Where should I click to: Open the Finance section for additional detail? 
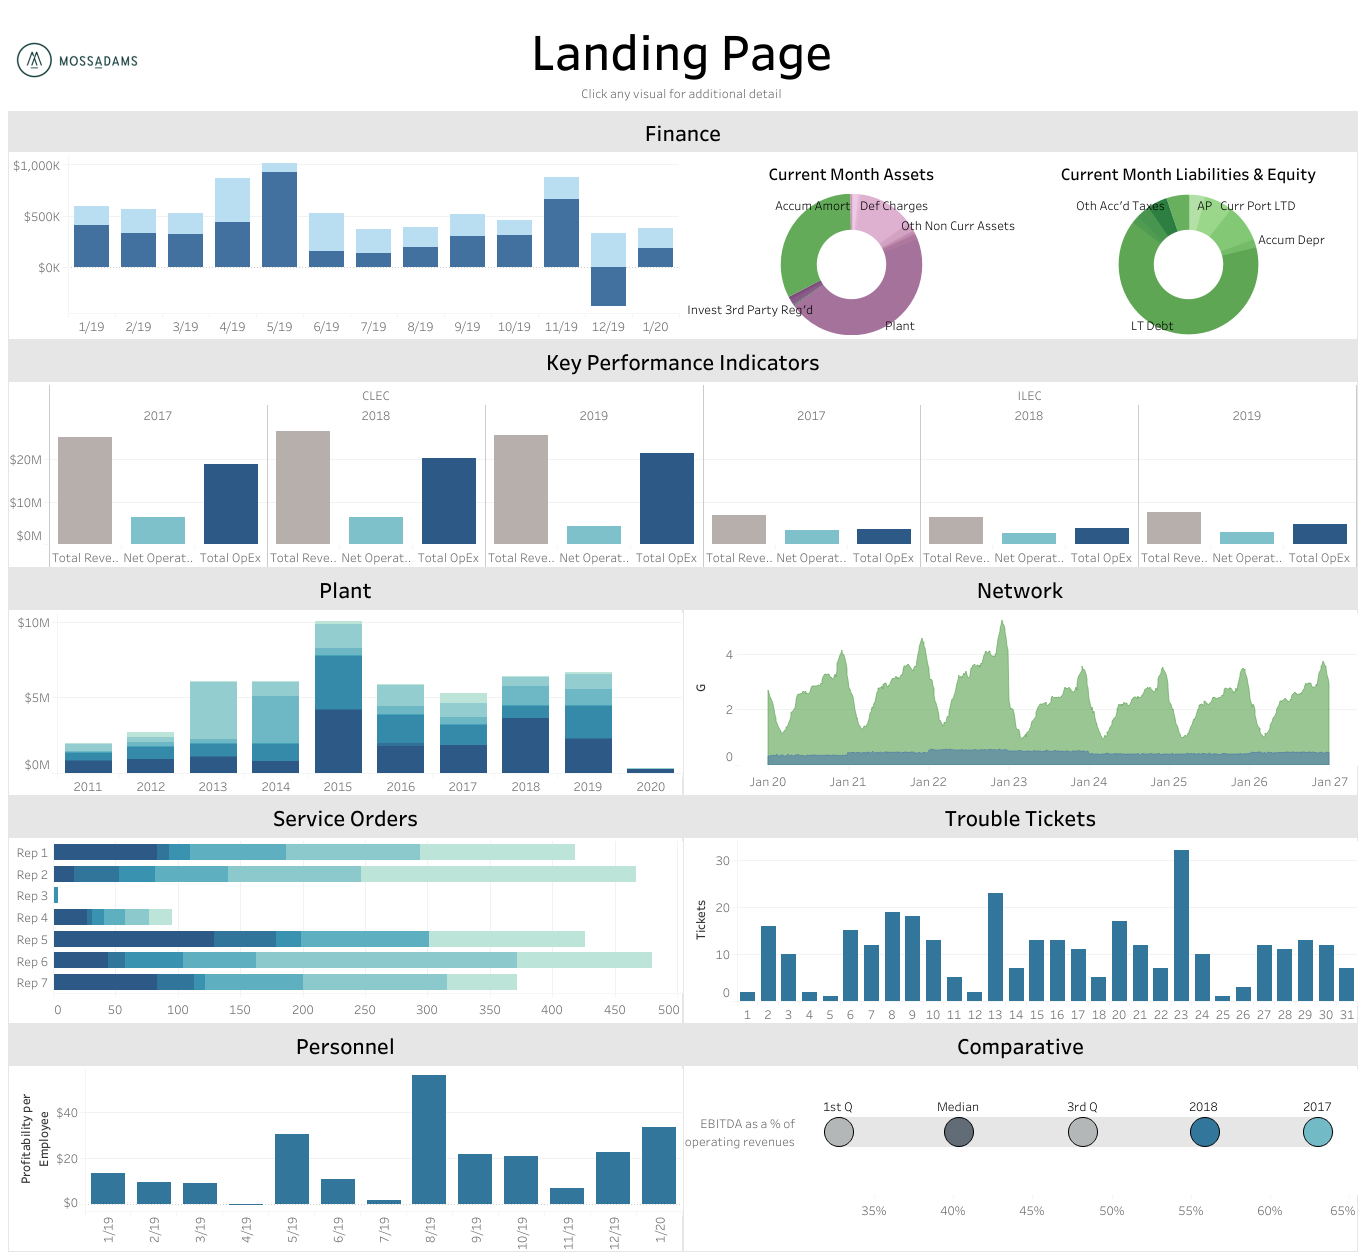click(x=683, y=133)
